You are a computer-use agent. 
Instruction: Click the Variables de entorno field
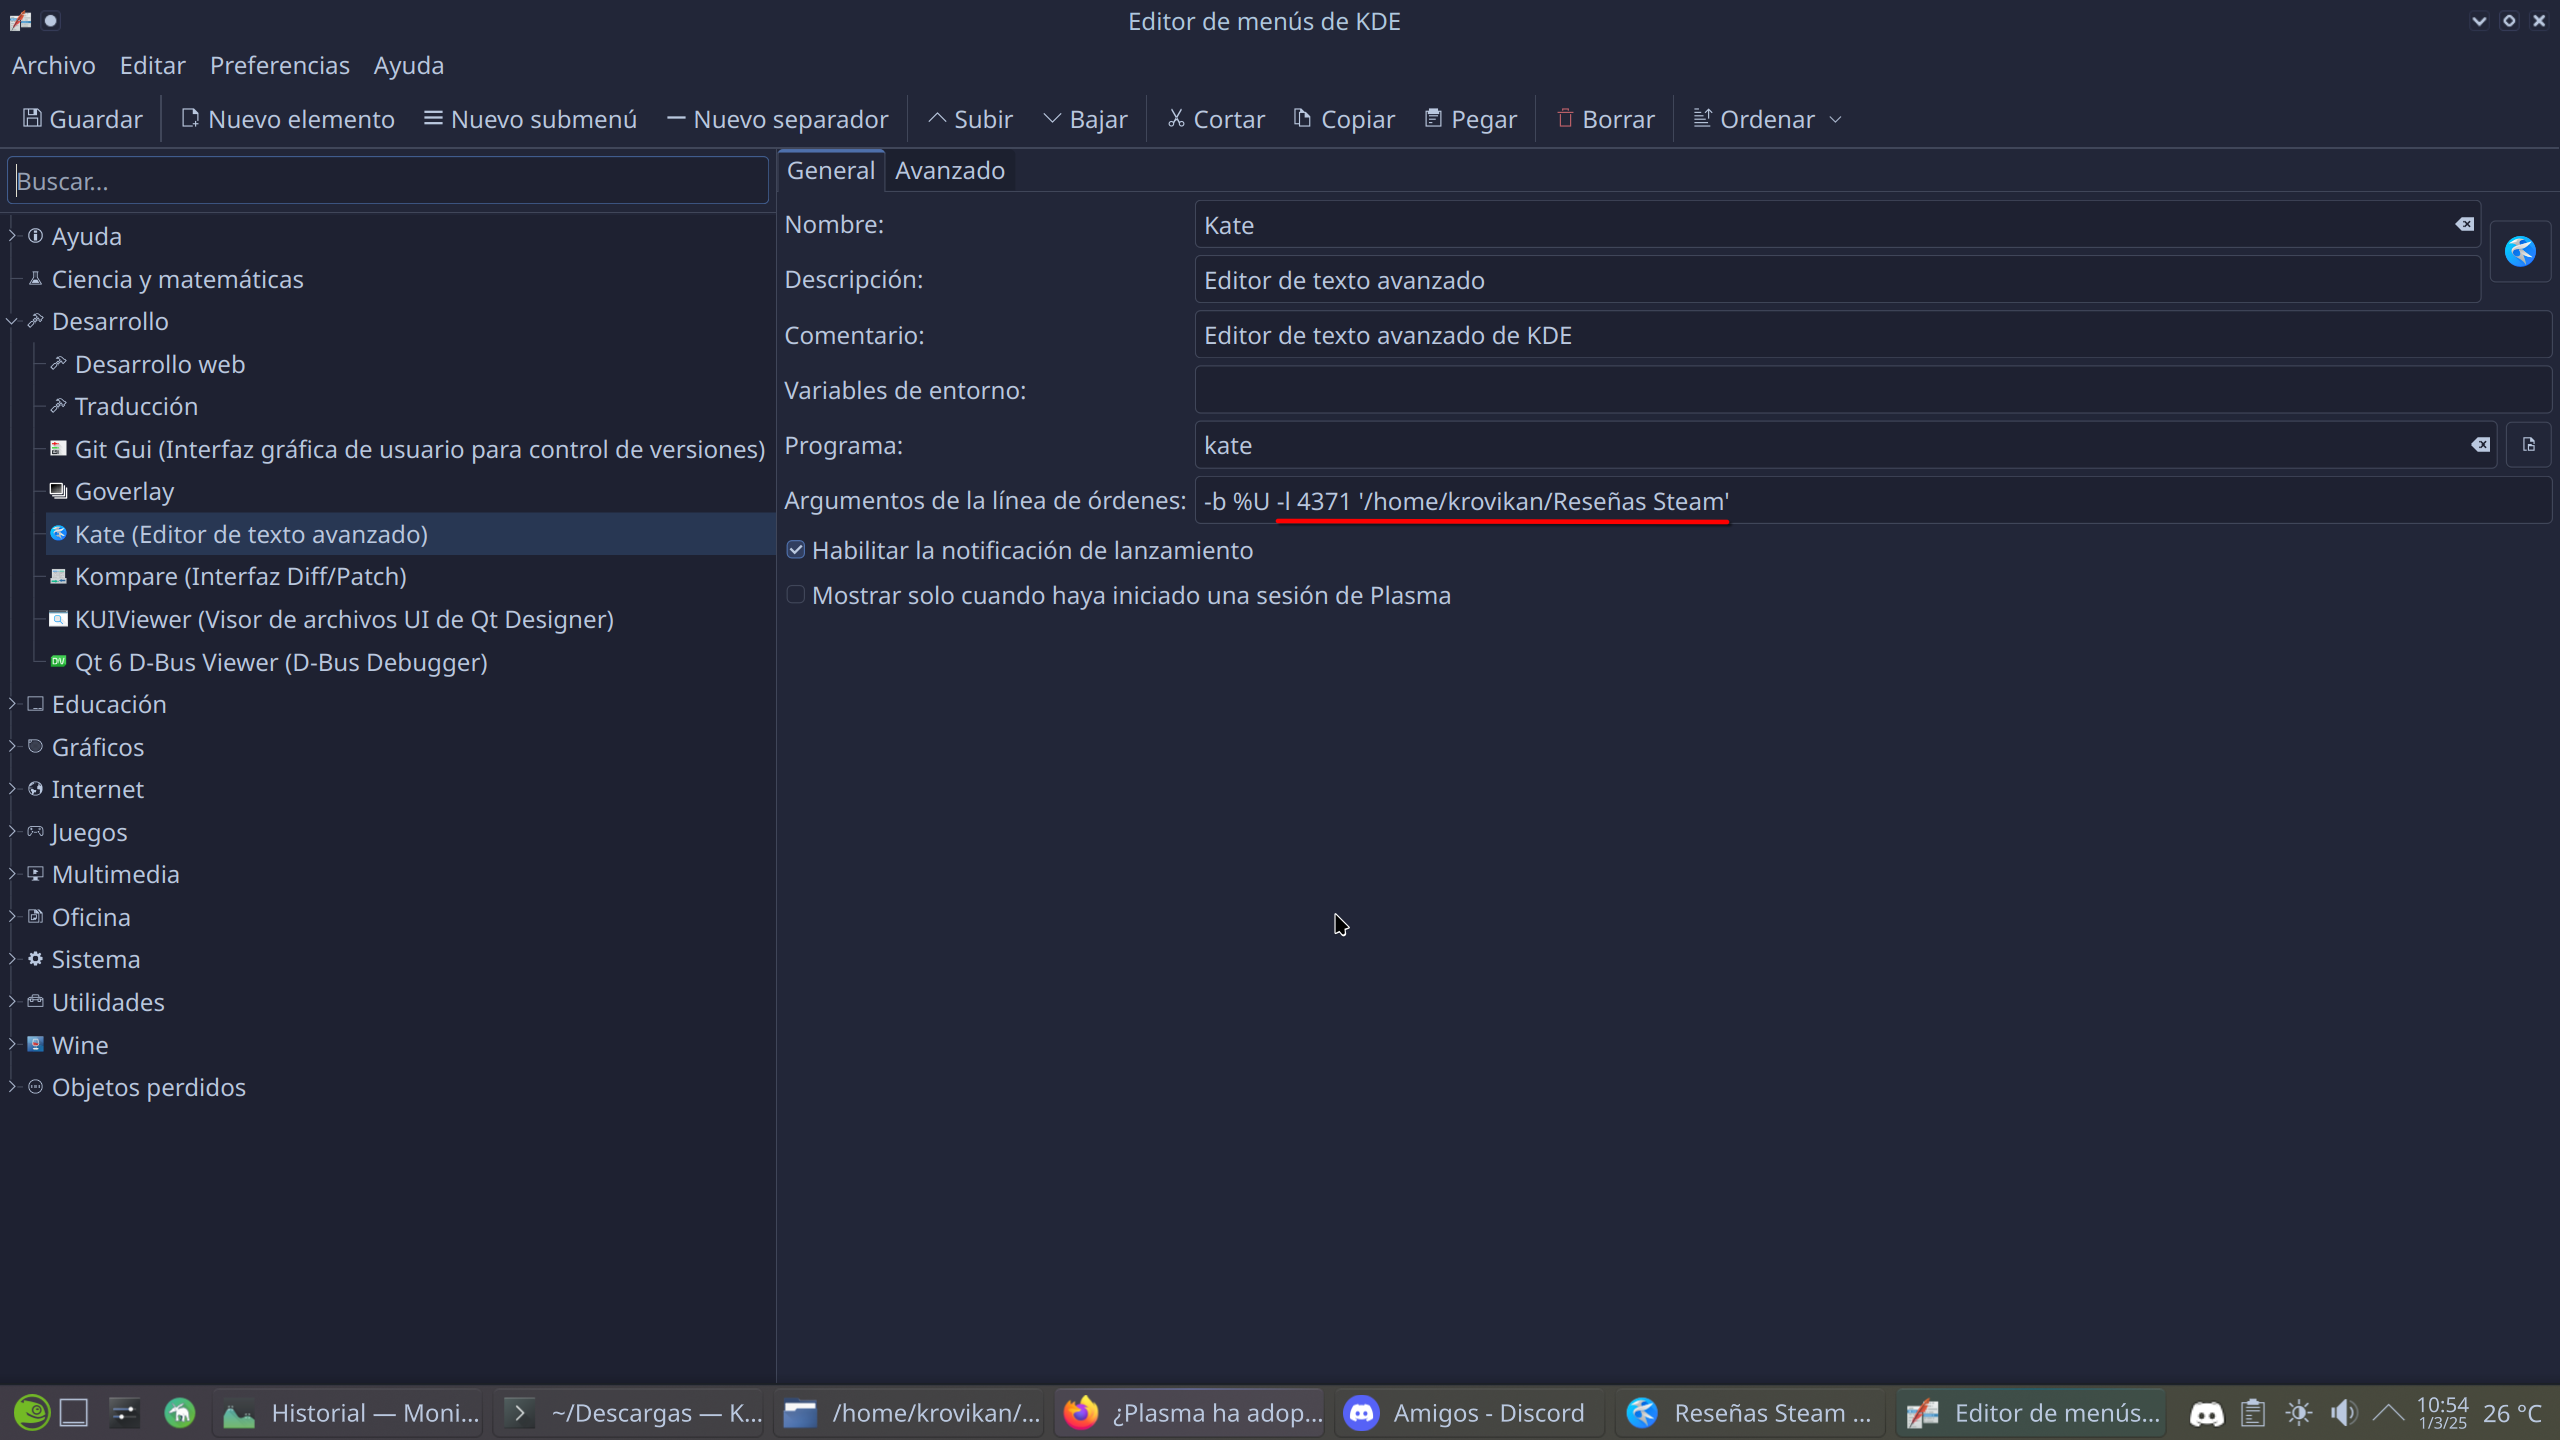coord(1872,390)
